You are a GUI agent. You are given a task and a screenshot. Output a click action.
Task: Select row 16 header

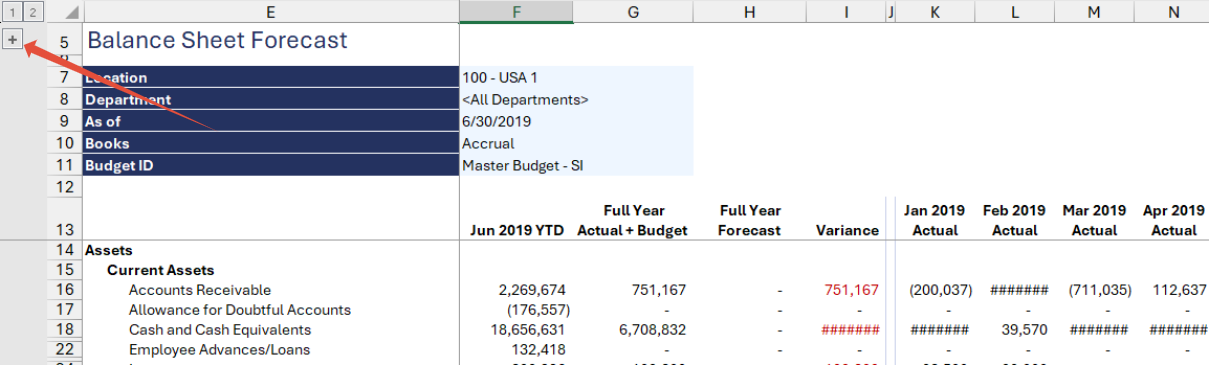[x=65, y=290]
